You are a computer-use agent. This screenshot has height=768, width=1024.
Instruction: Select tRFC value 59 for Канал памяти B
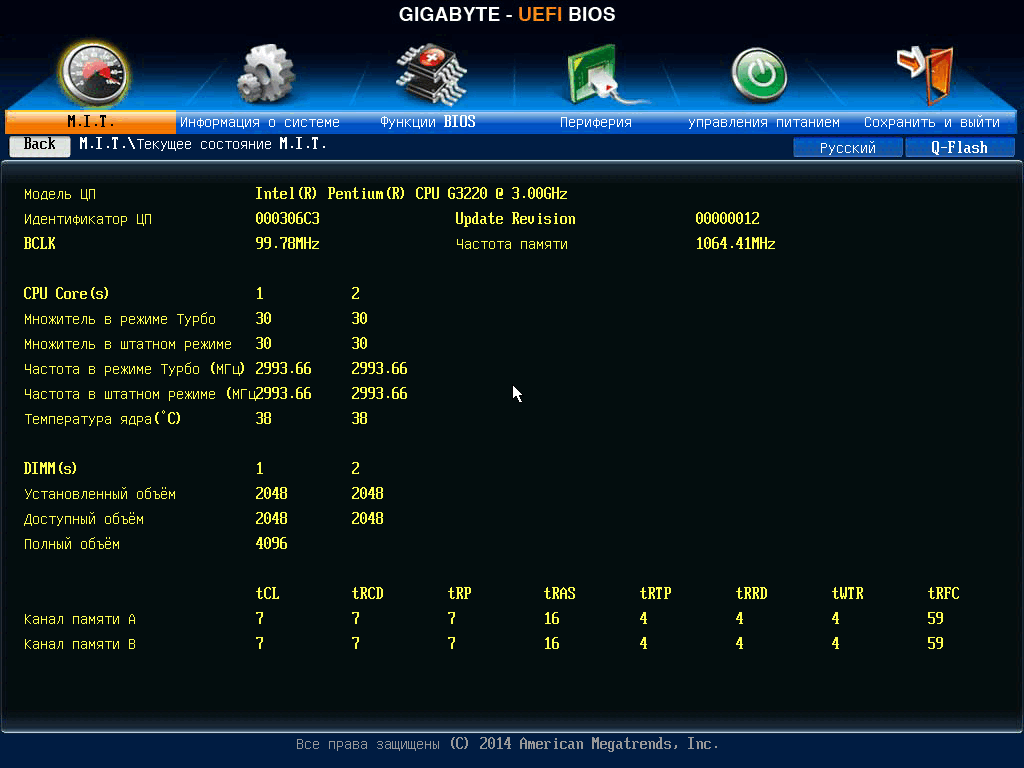935,643
